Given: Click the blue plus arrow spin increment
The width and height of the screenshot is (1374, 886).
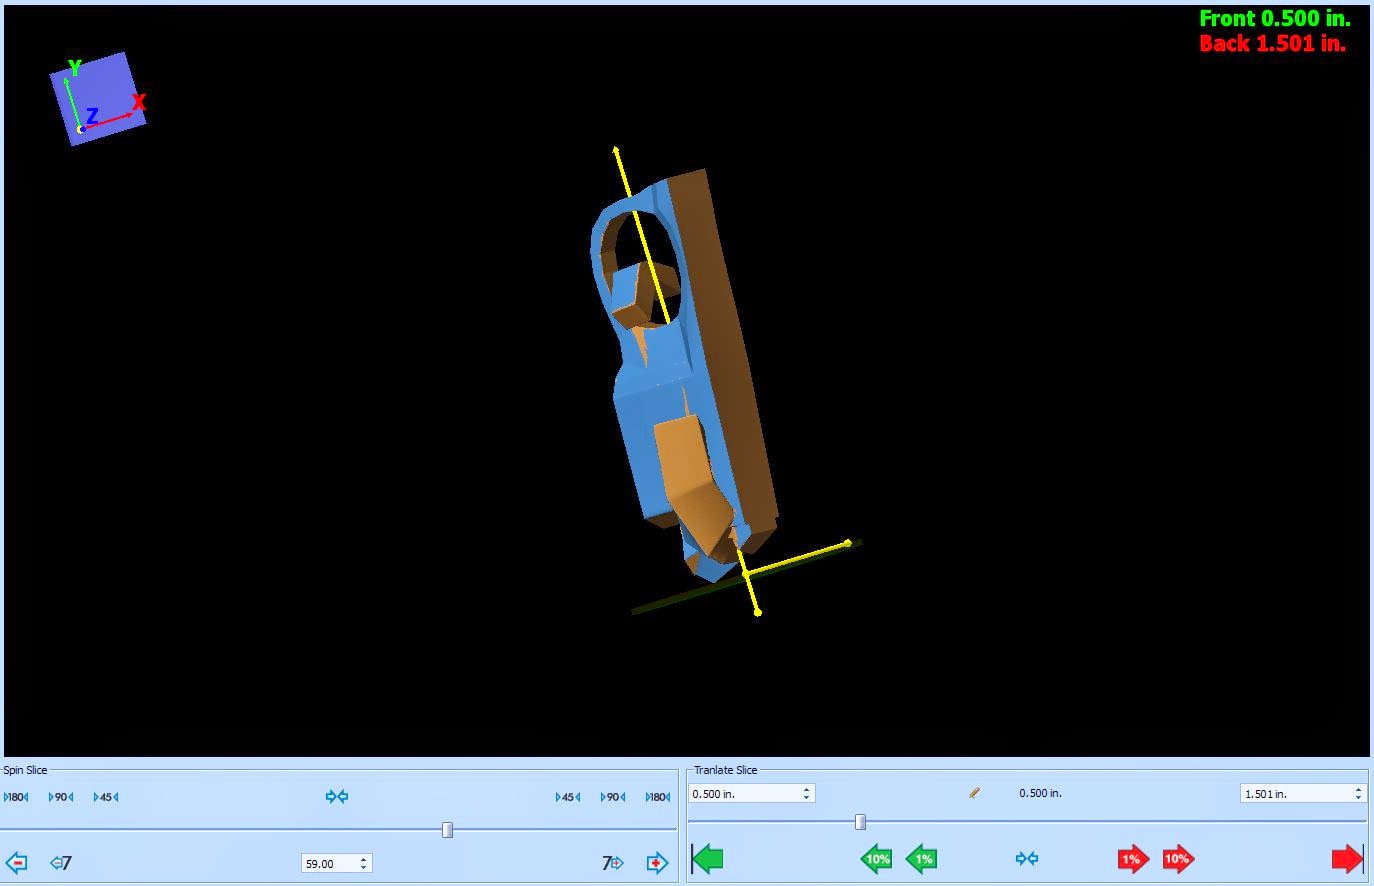Looking at the screenshot, I should tap(657, 862).
